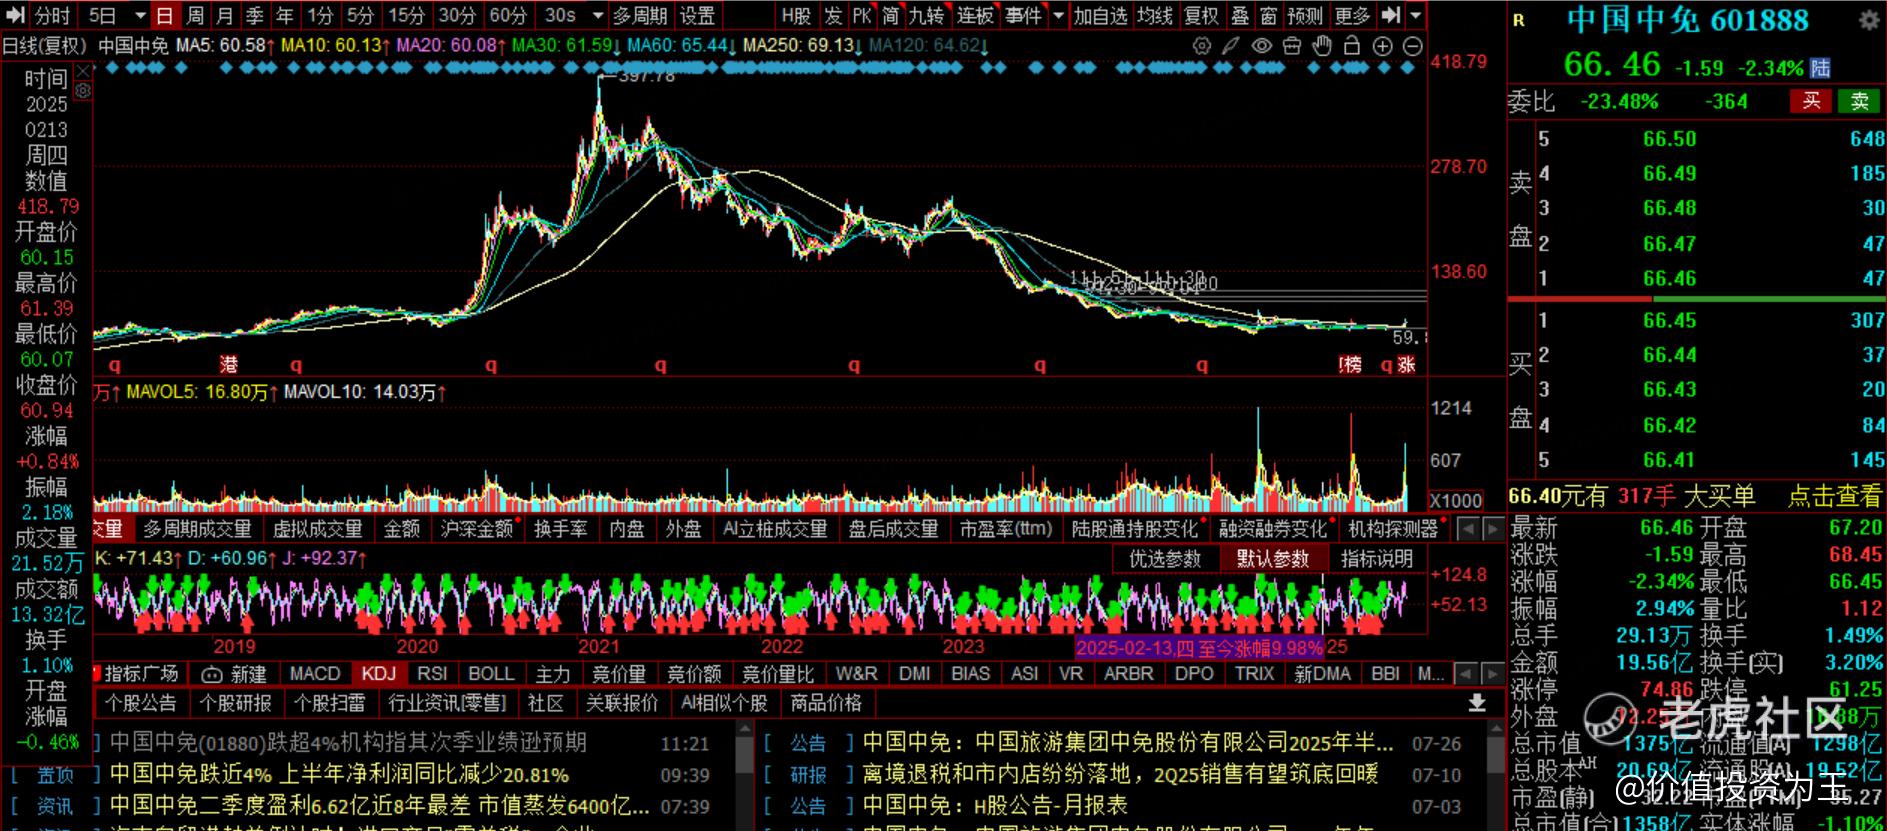Open the 多周期 period selector
Viewport: 1887px width, 831px height.
640,16
